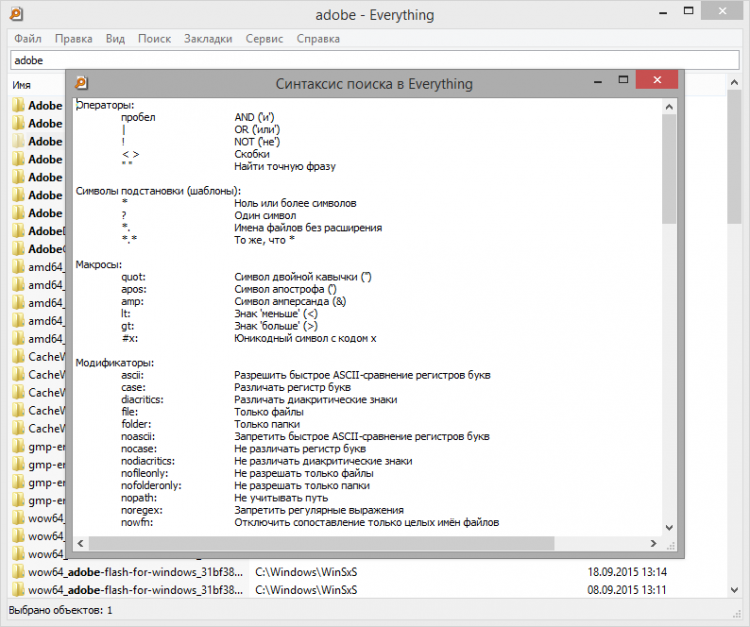Click path C:\Windows\WinSxS dated 18.09.2015
The height and width of the screenshot is (627, 750).
306,572
